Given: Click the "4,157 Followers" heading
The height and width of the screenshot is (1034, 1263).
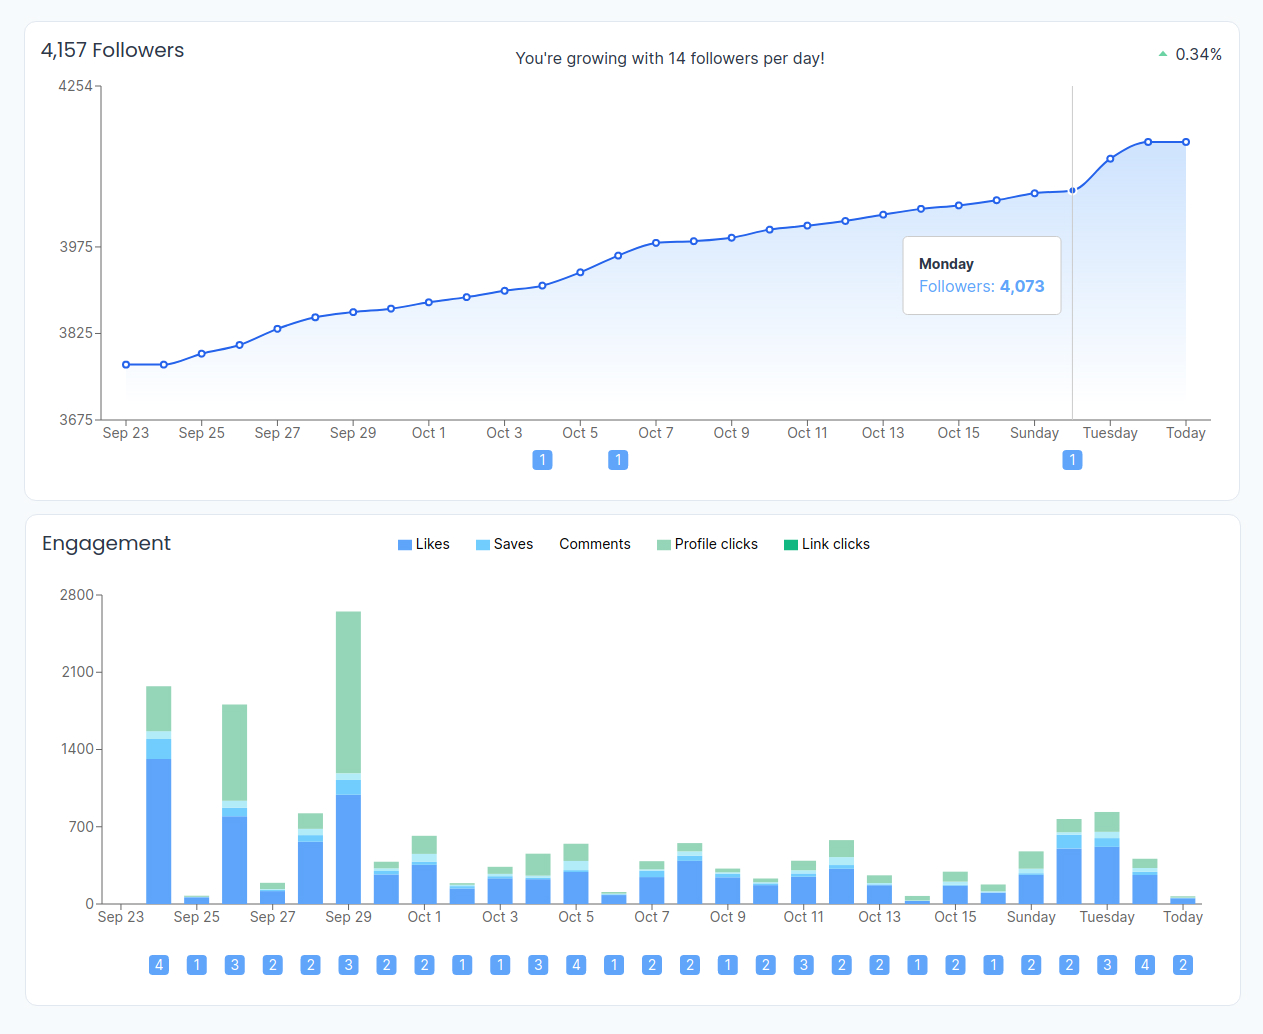Looking at the screenshot, I should click(x=112, y=50).
